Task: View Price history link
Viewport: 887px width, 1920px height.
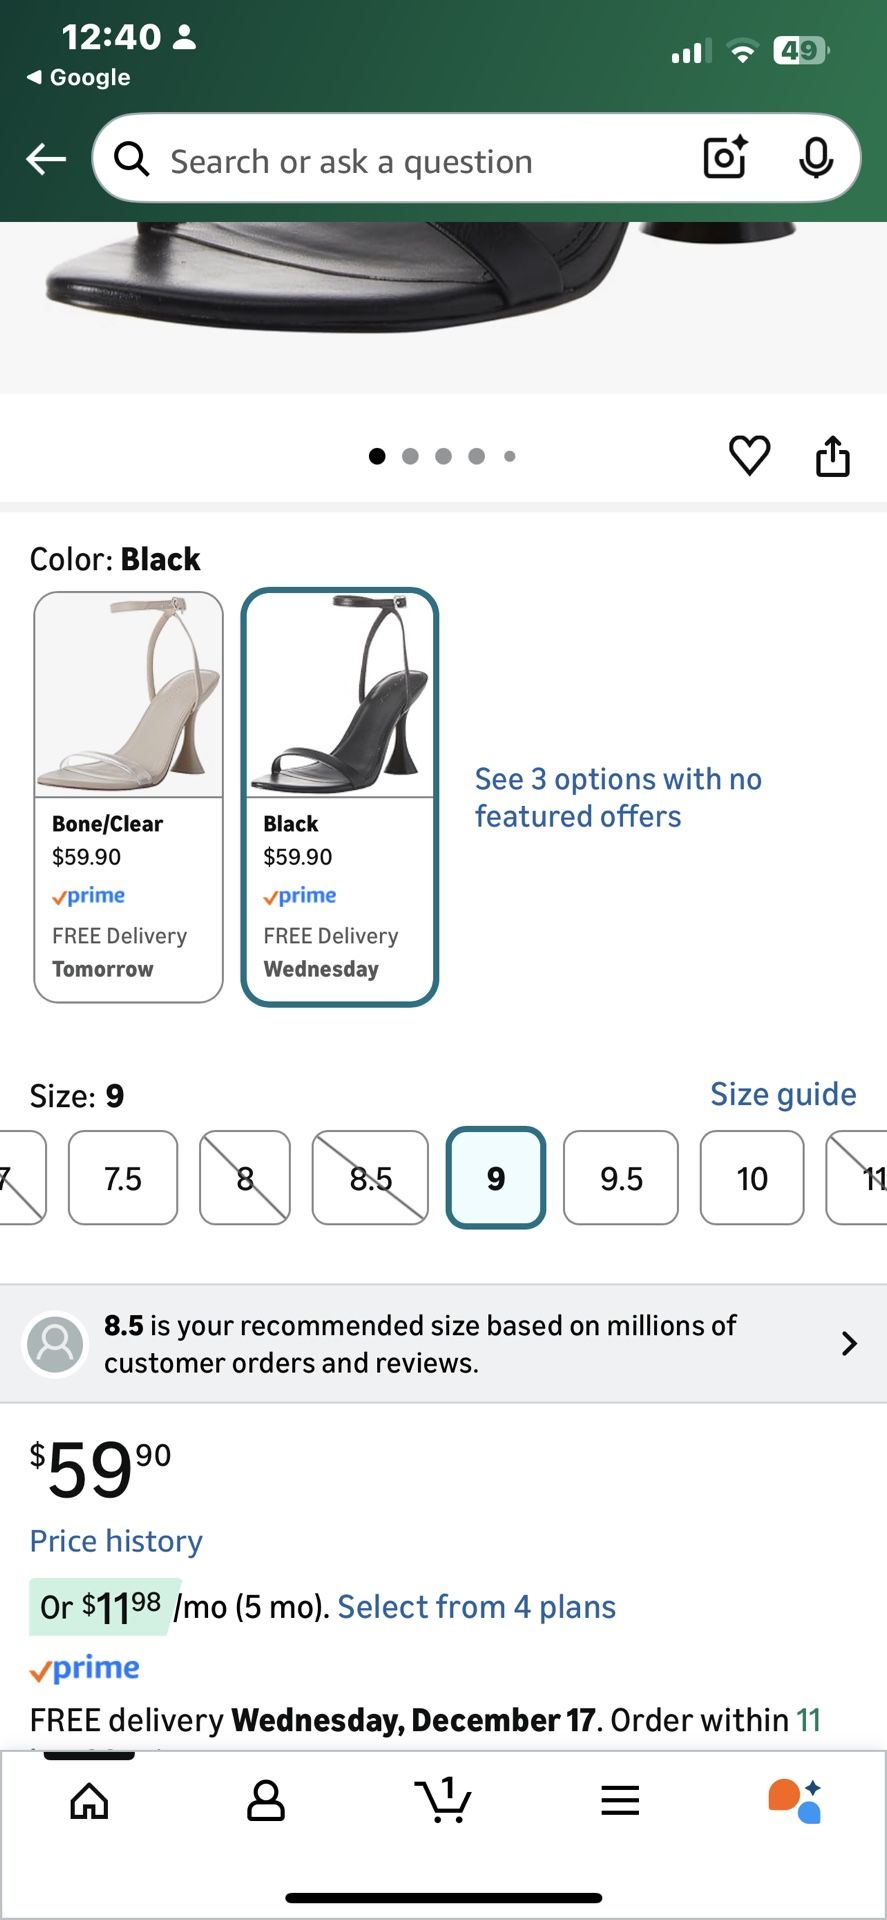Action: (x=116, y=1541)
